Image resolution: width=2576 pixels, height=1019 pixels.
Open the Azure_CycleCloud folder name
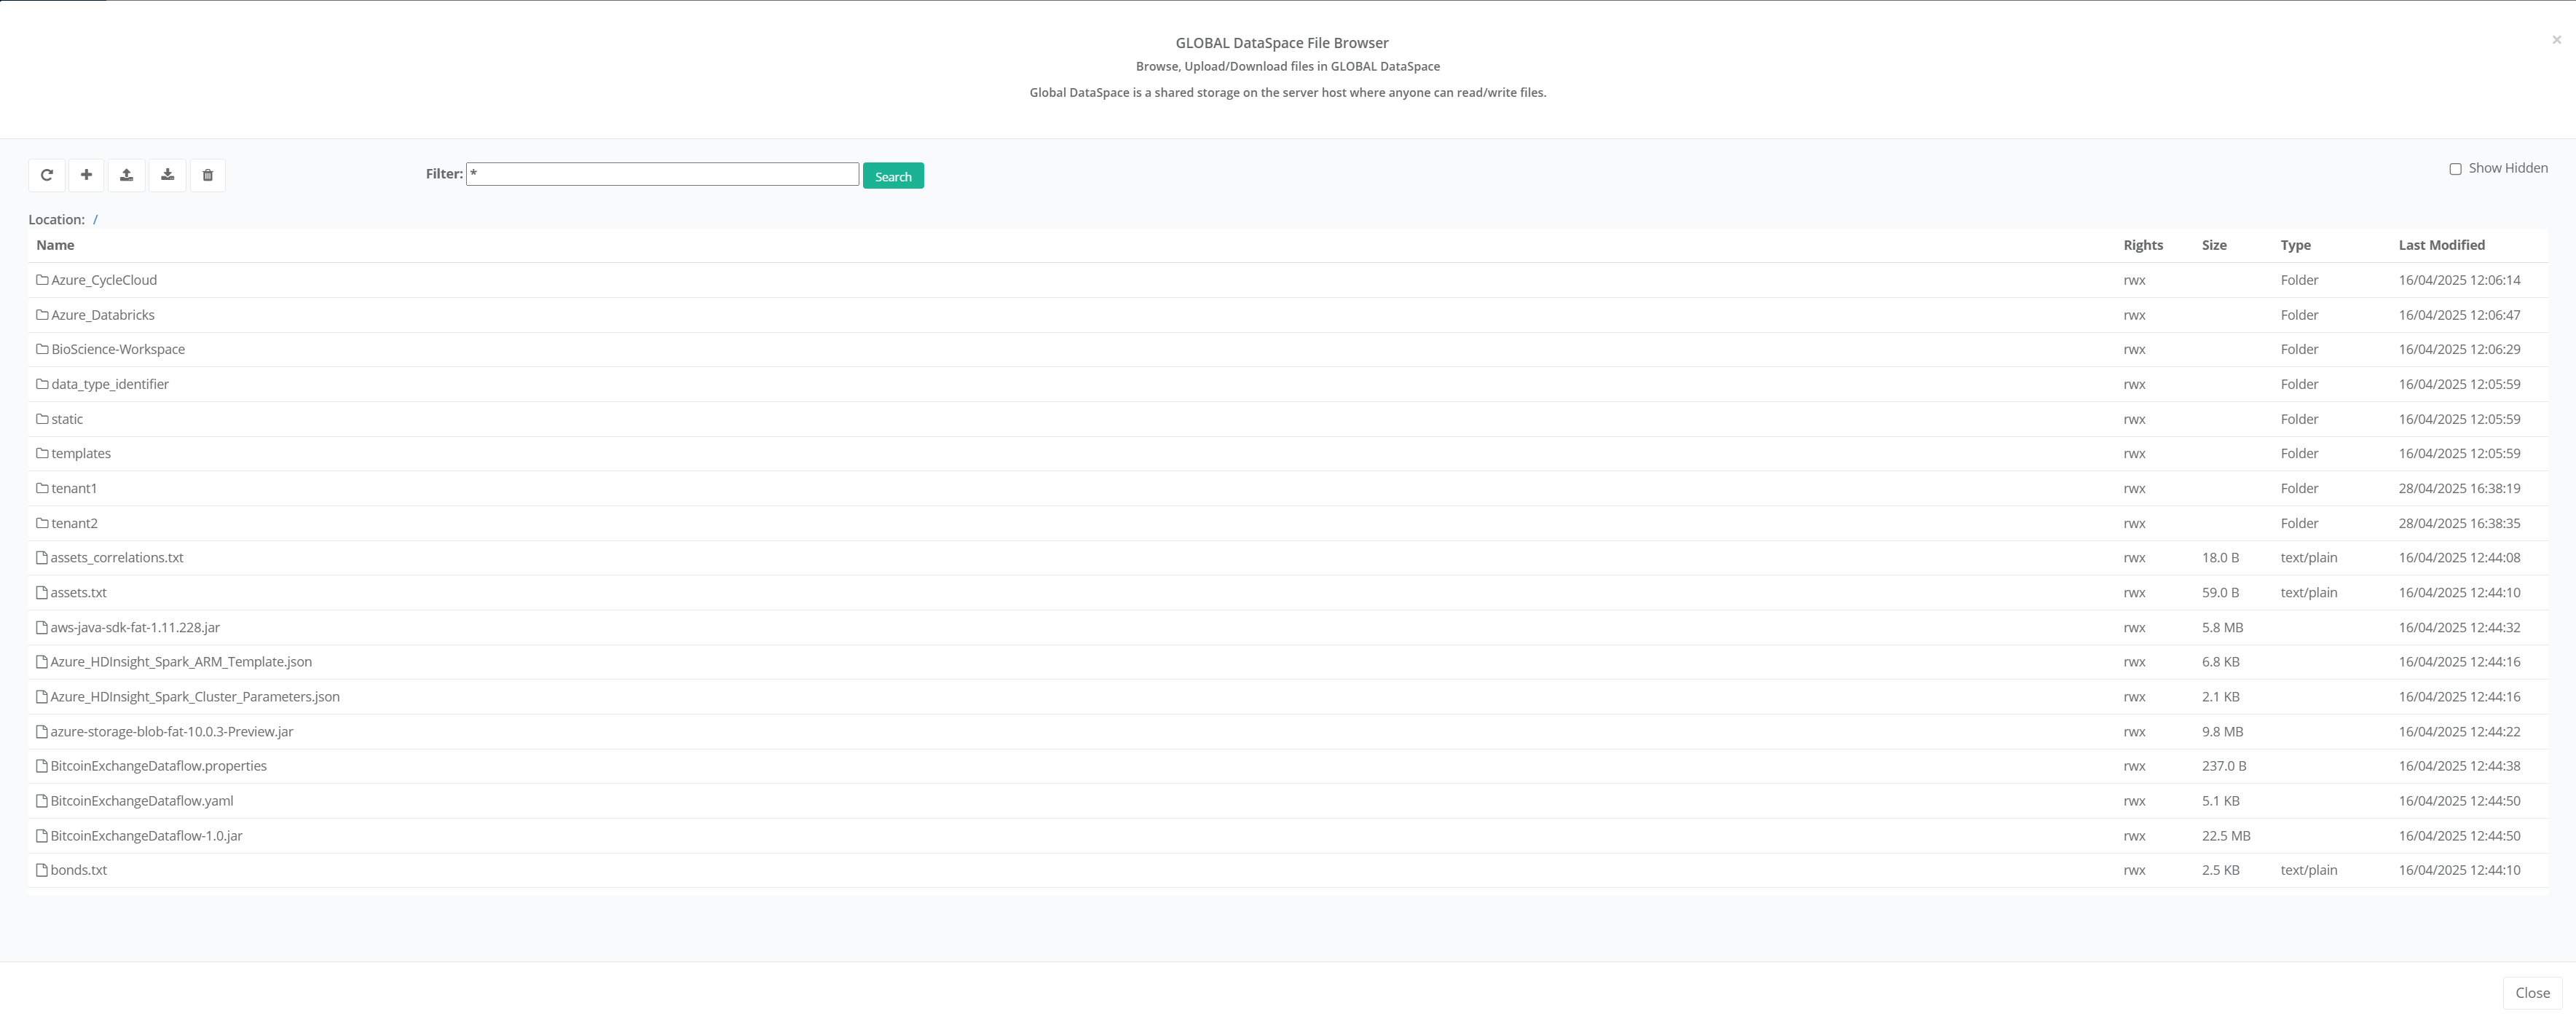tap(104, 280)
